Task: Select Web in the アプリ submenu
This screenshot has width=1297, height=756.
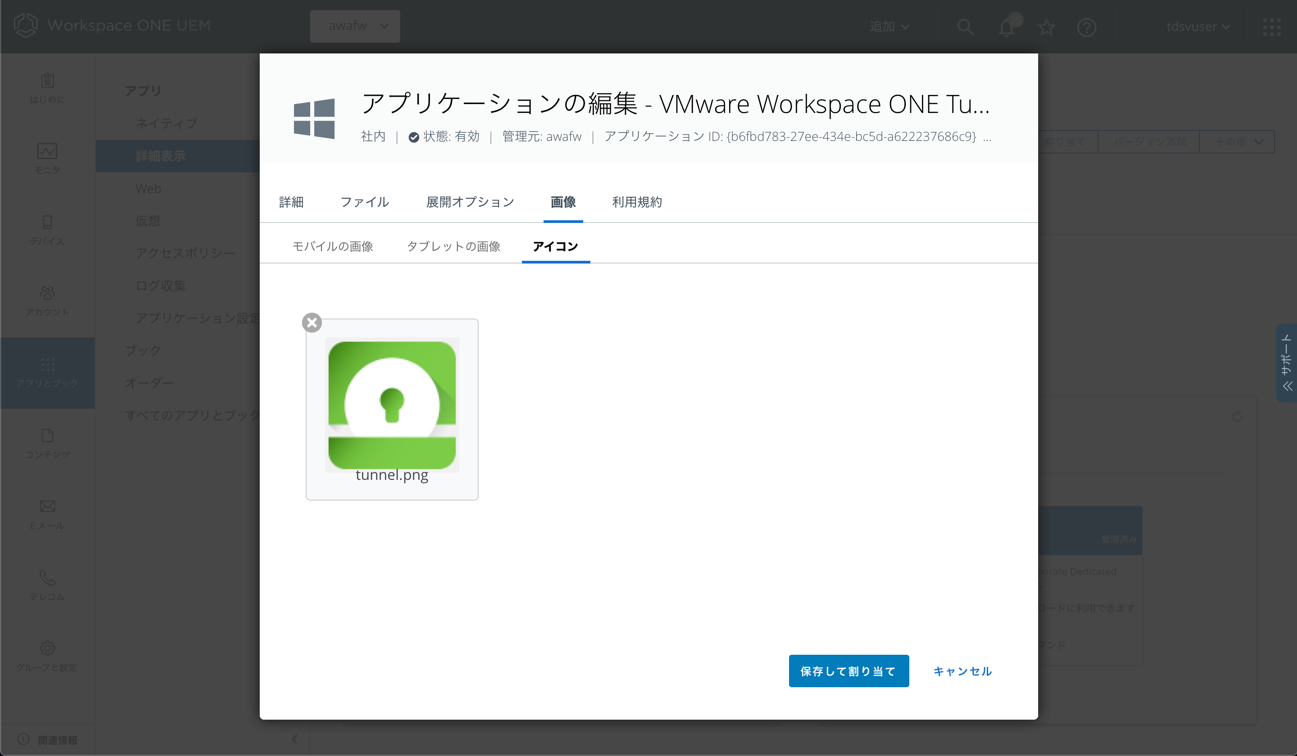Action: click(148, 188)
